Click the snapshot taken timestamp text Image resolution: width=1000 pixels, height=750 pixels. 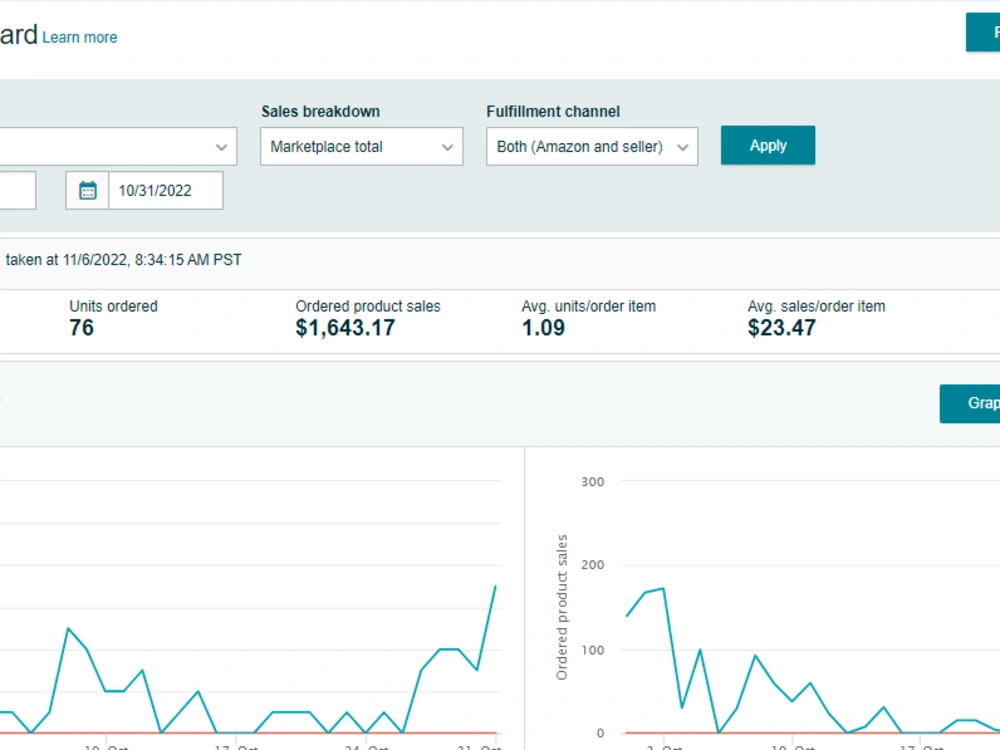pyautogui.click(x=124, y=260)
